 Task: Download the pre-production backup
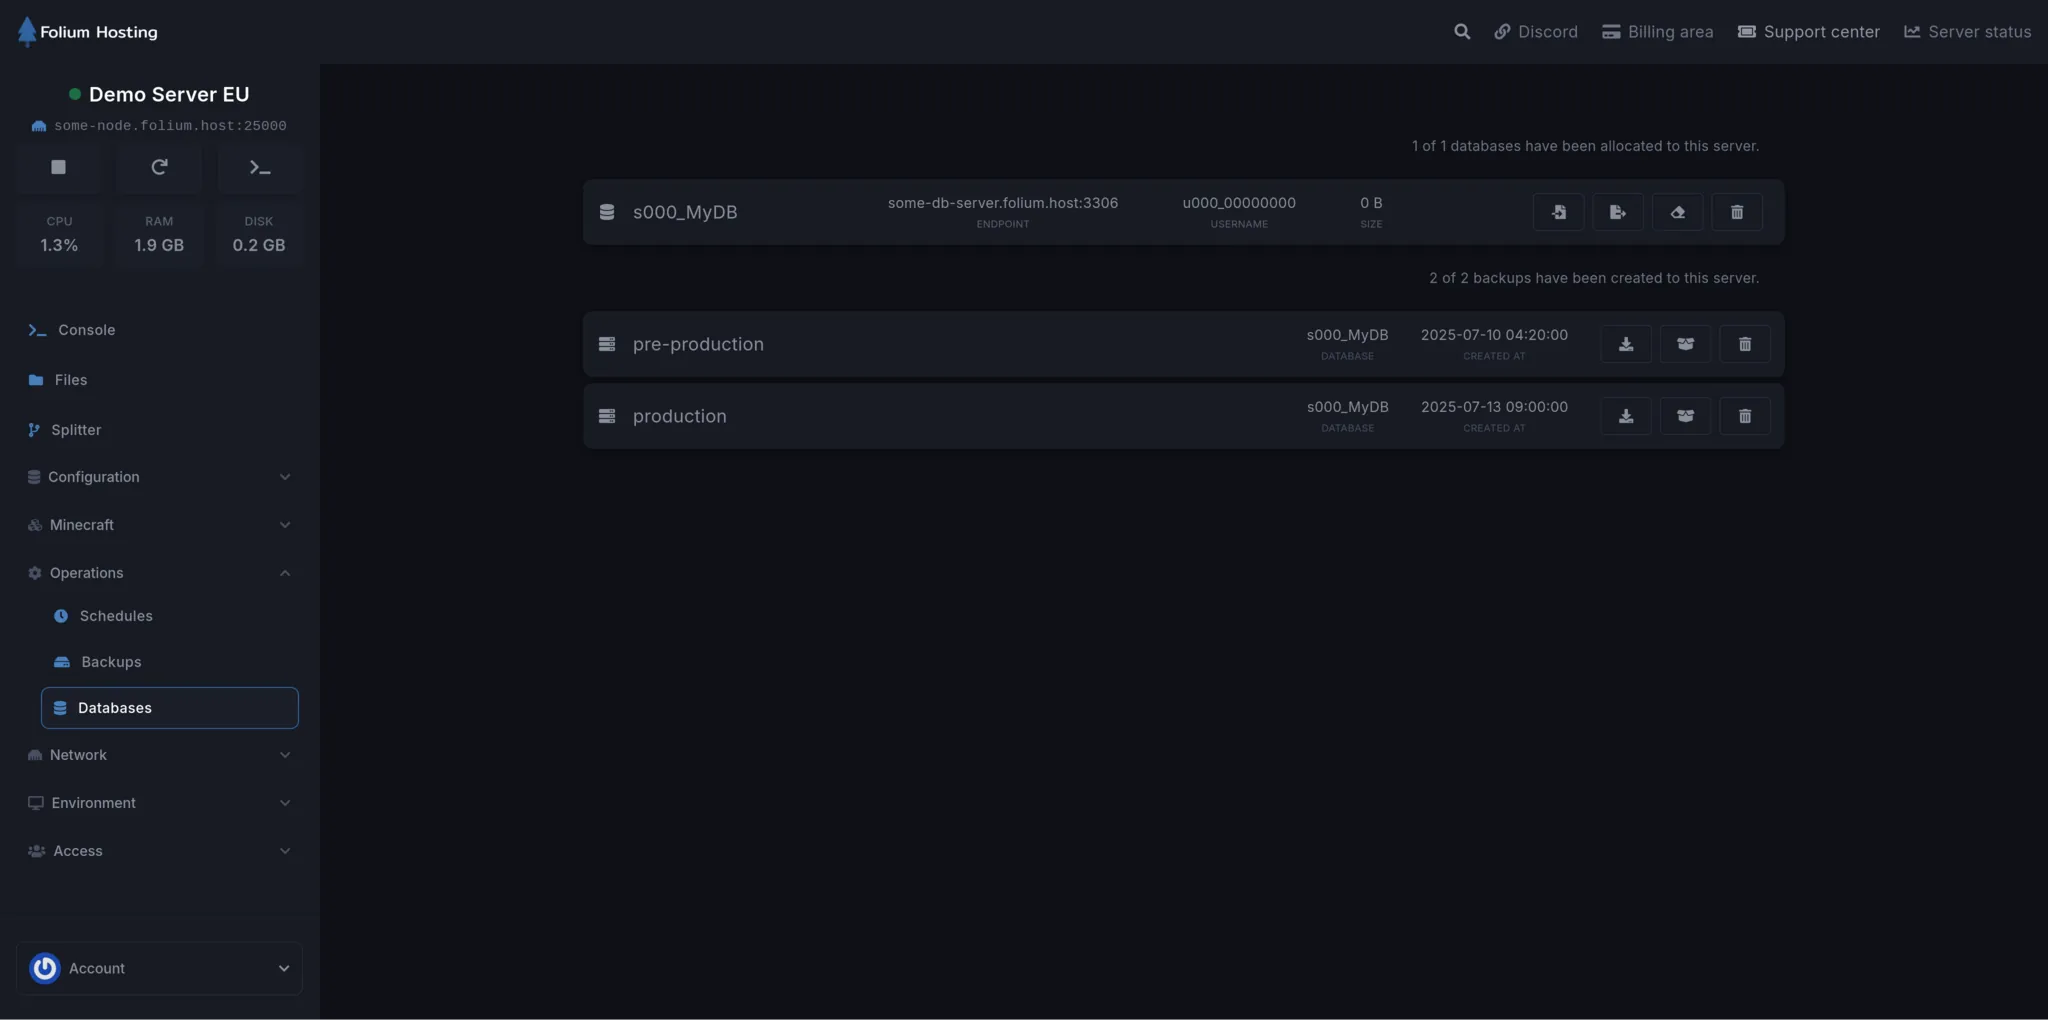(x=1626, y=343)
